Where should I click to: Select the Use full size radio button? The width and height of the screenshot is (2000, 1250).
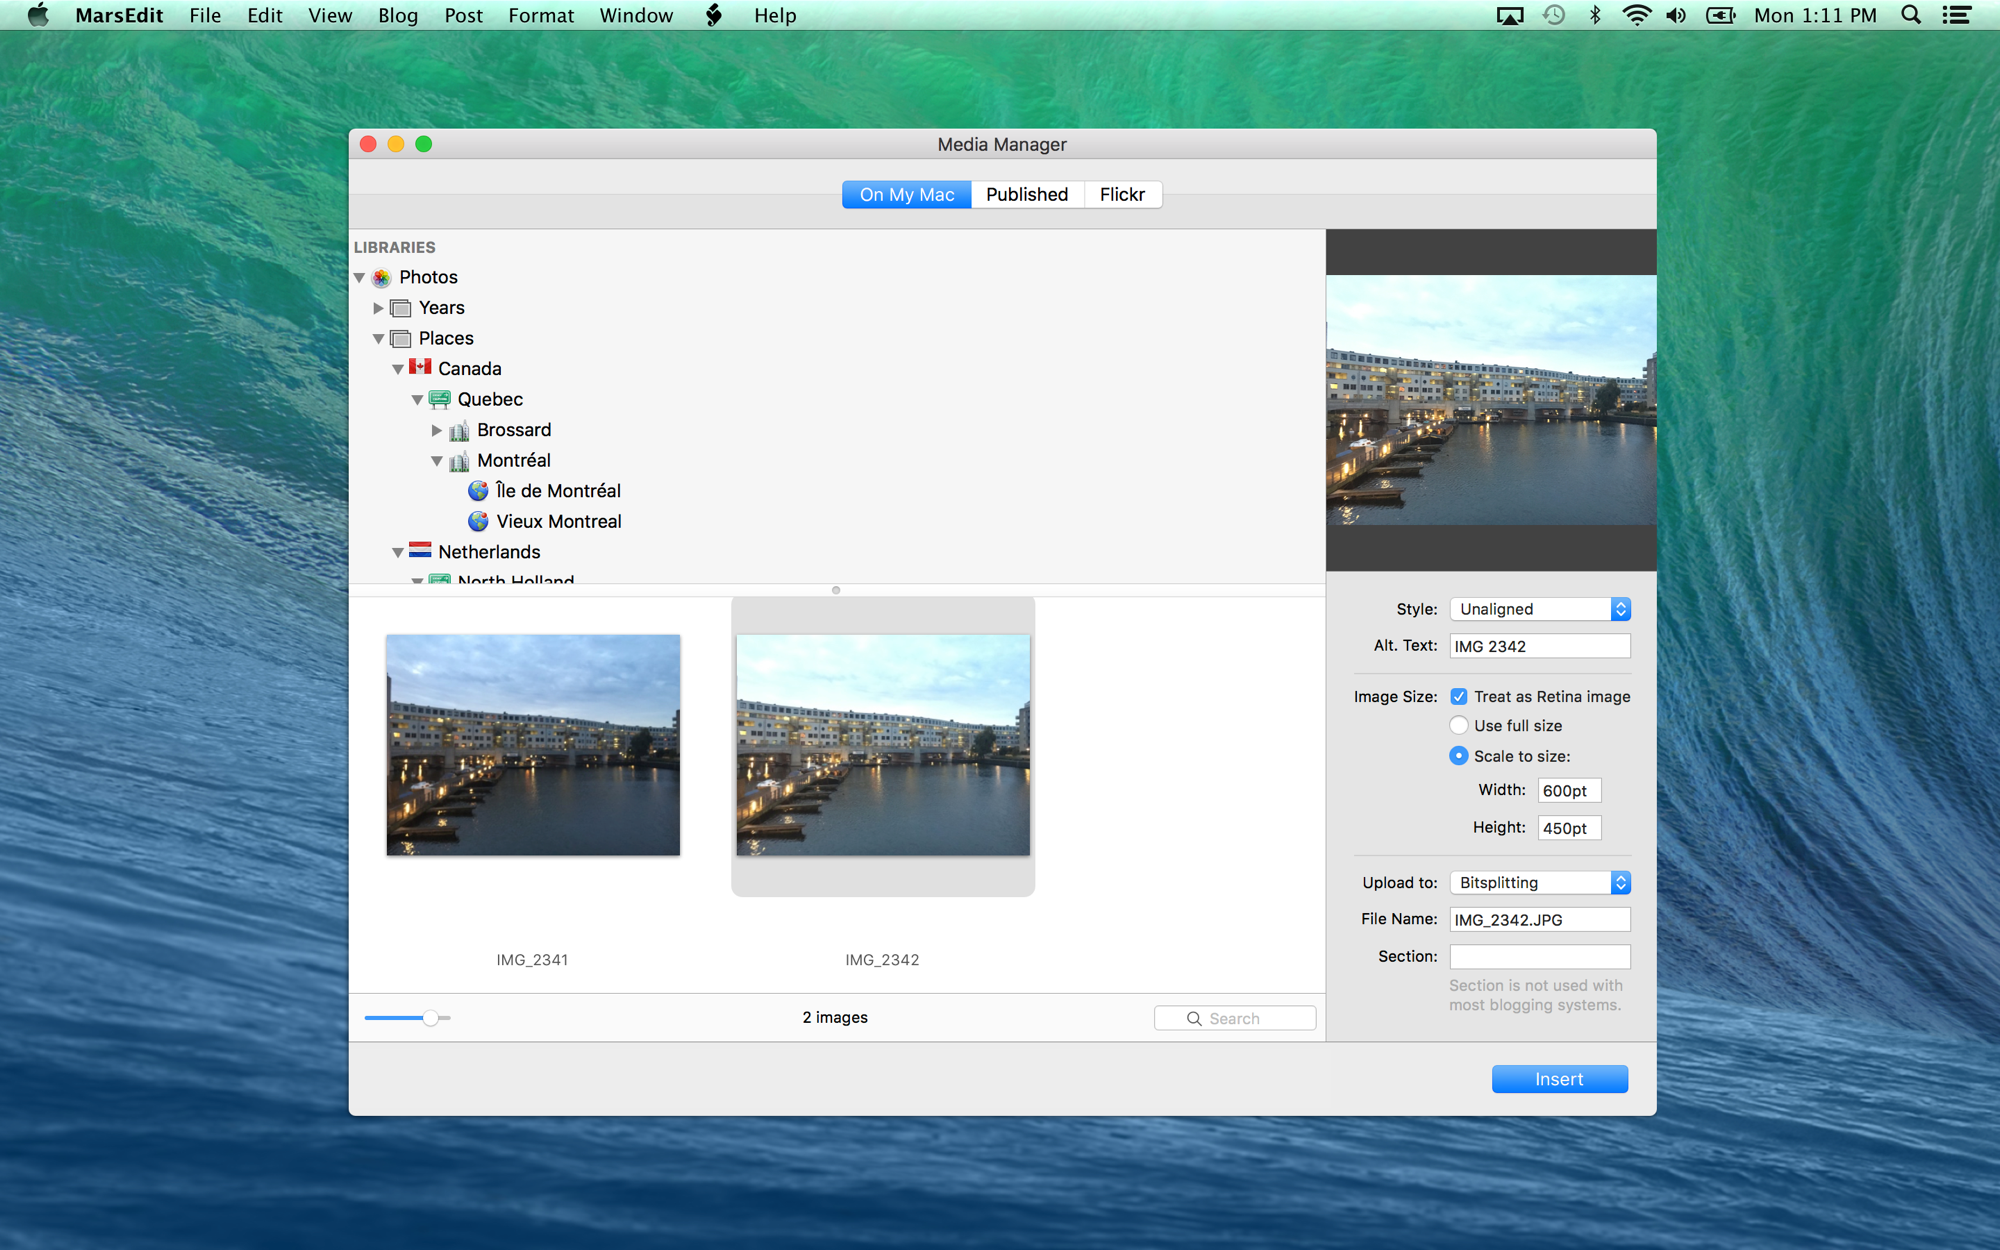click(x=1459, y=724)
